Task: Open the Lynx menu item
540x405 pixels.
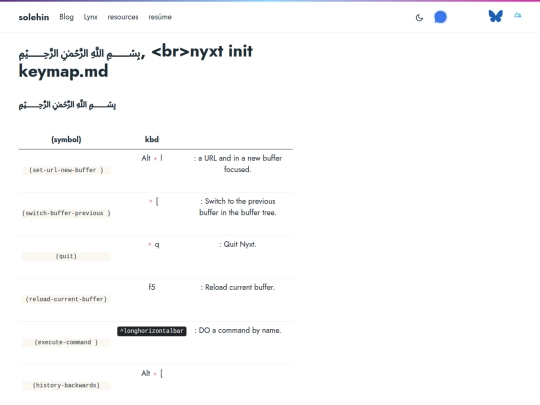Action: 91,17
